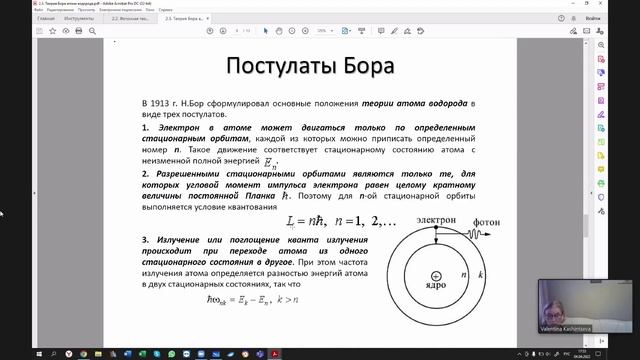Open the Файл menu
Viewport: 640px width, 360px height.
tap(39, 10)
